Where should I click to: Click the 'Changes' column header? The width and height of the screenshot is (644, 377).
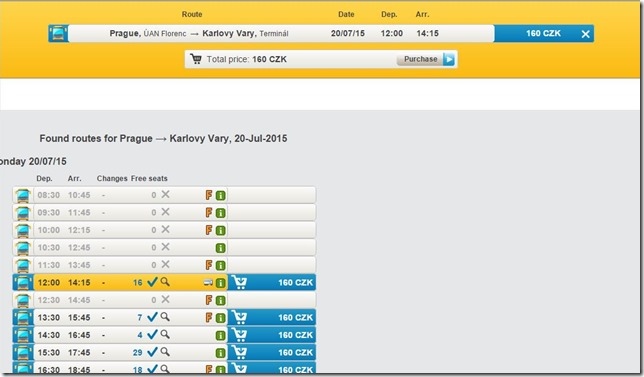(x=112, y=179)
